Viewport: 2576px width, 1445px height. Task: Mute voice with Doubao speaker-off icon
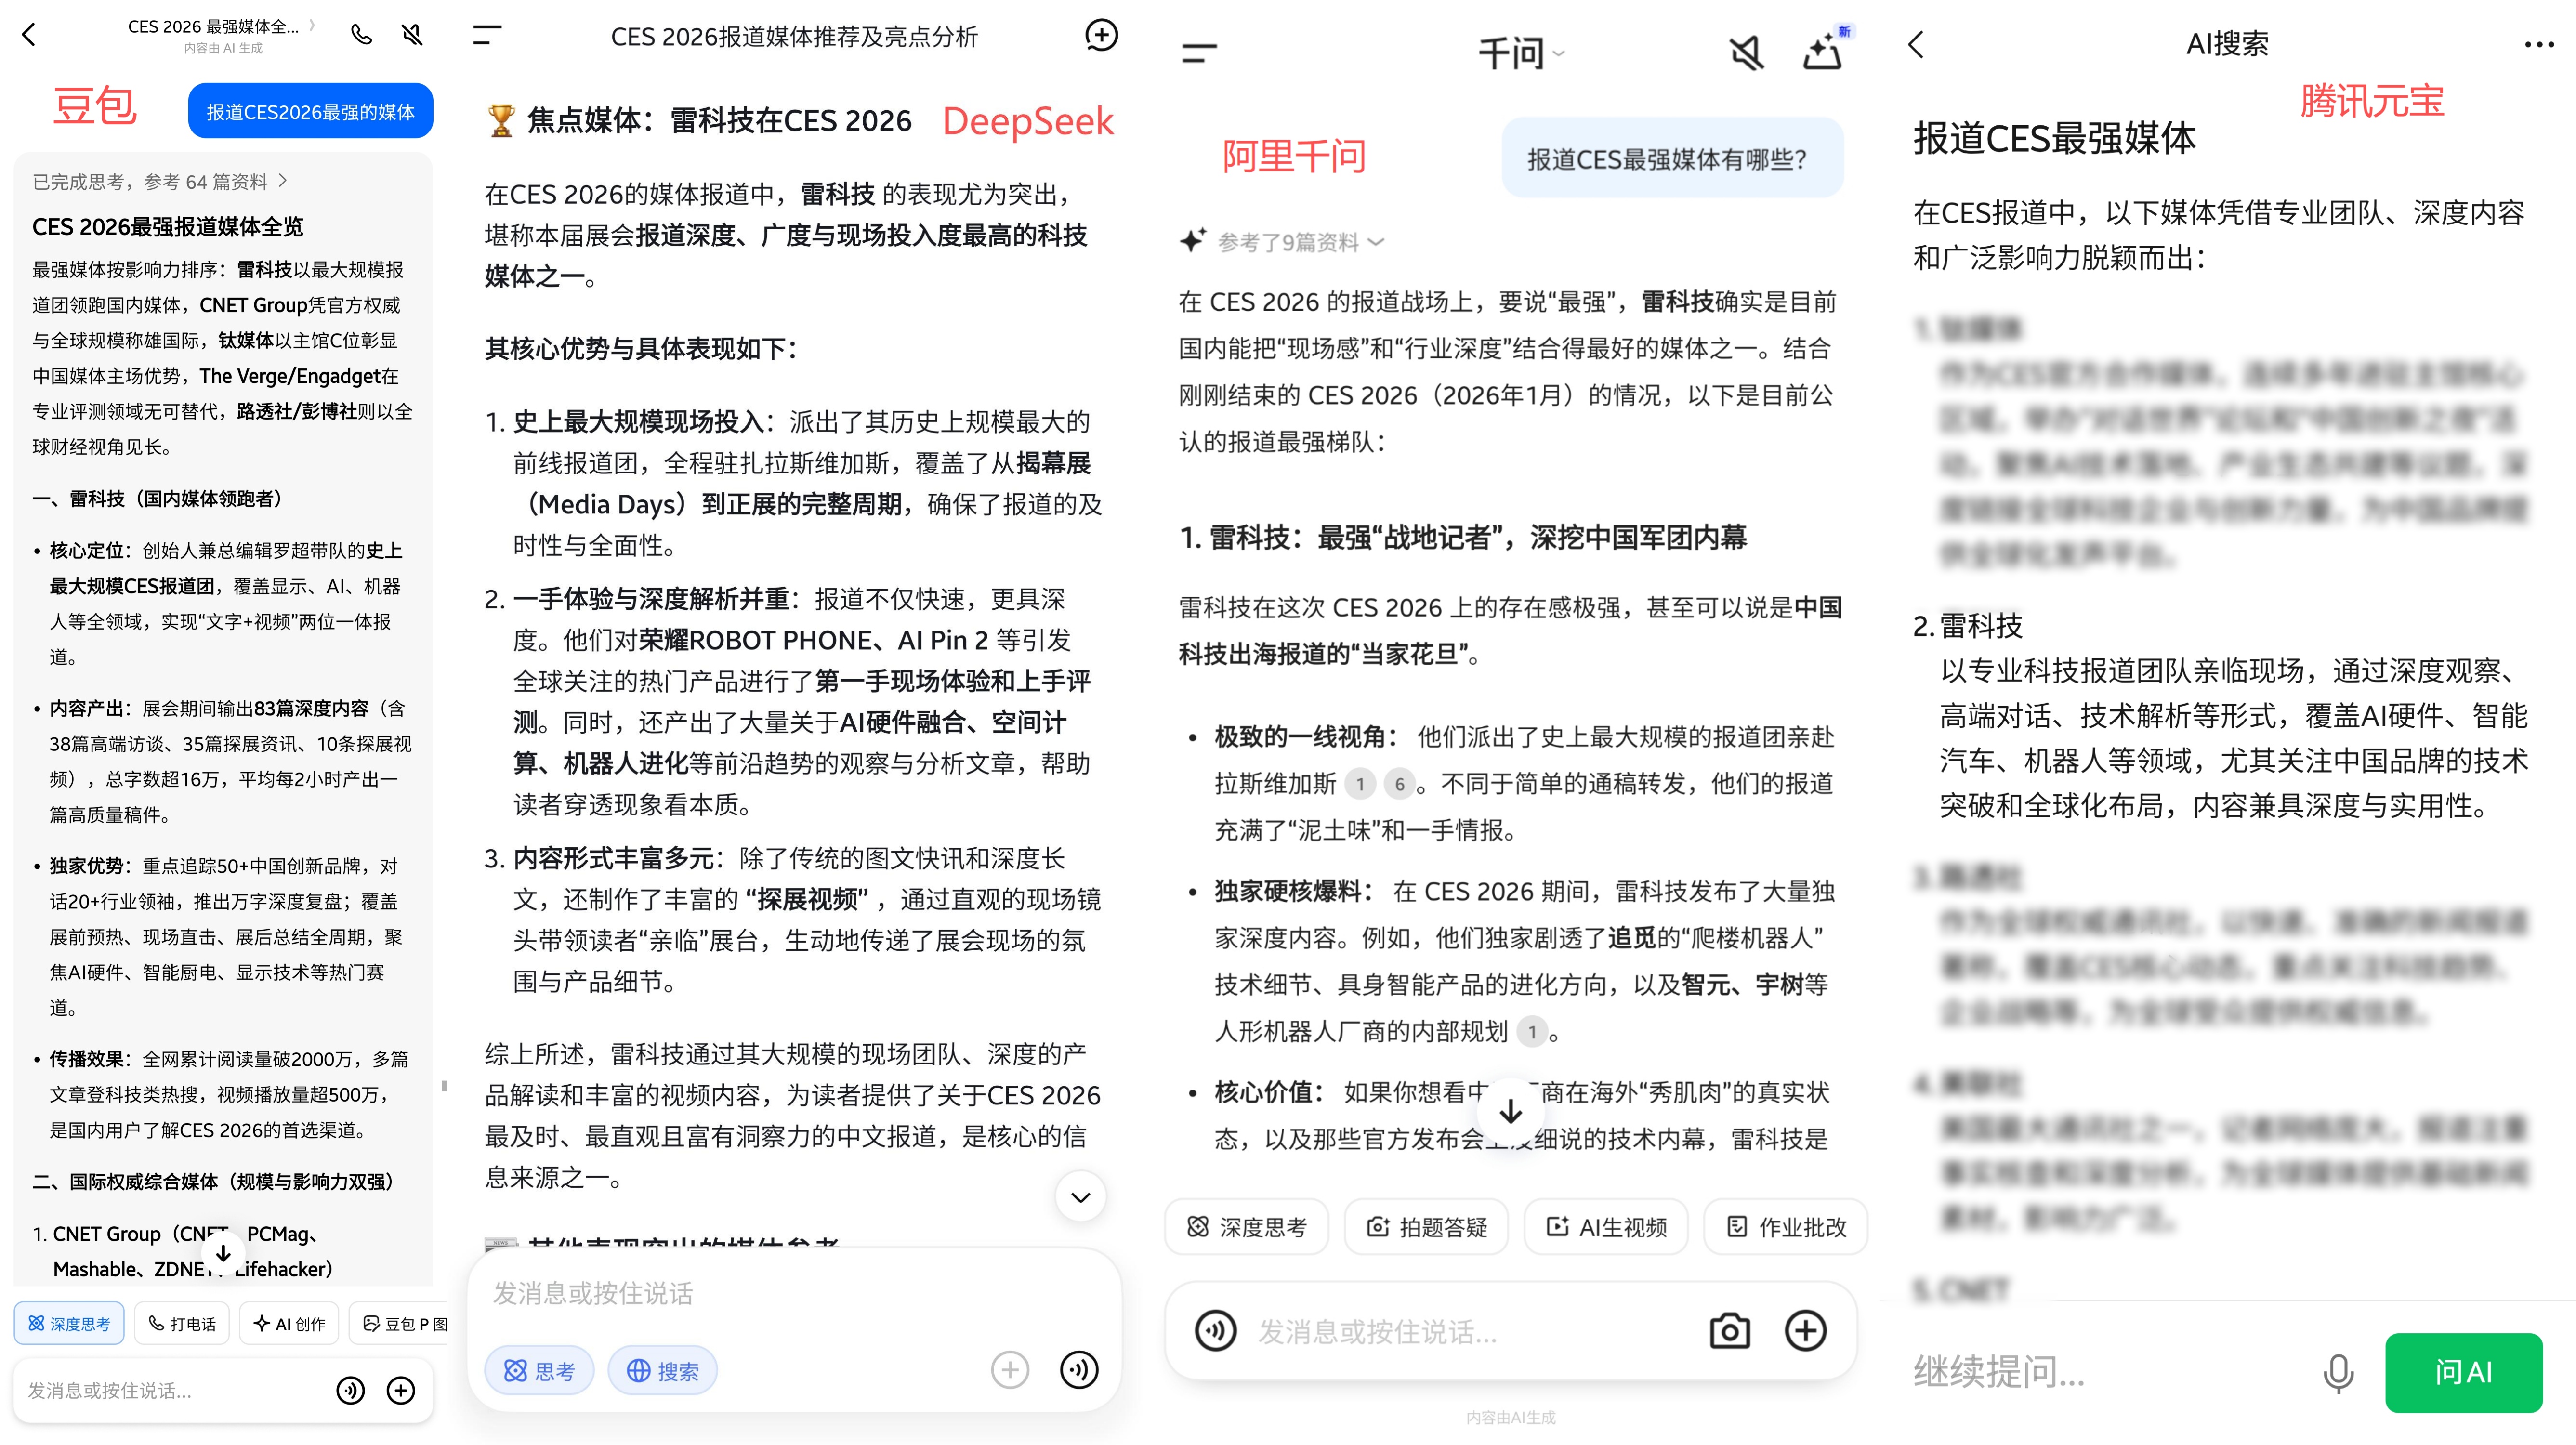pyautogui.click(x=412, y=35)
